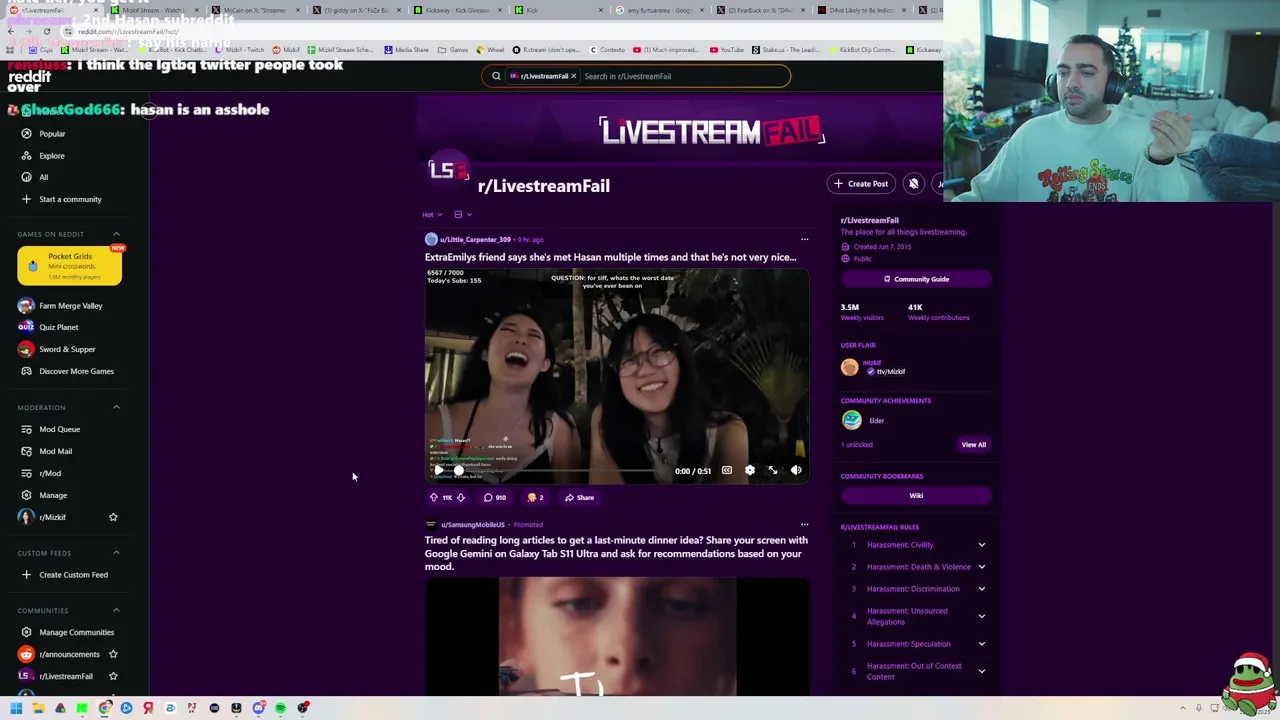Image resolution: width=1280 pixels, height=720 pixels.
Task: Seek using the video progress bar
Action: [555, 470]
